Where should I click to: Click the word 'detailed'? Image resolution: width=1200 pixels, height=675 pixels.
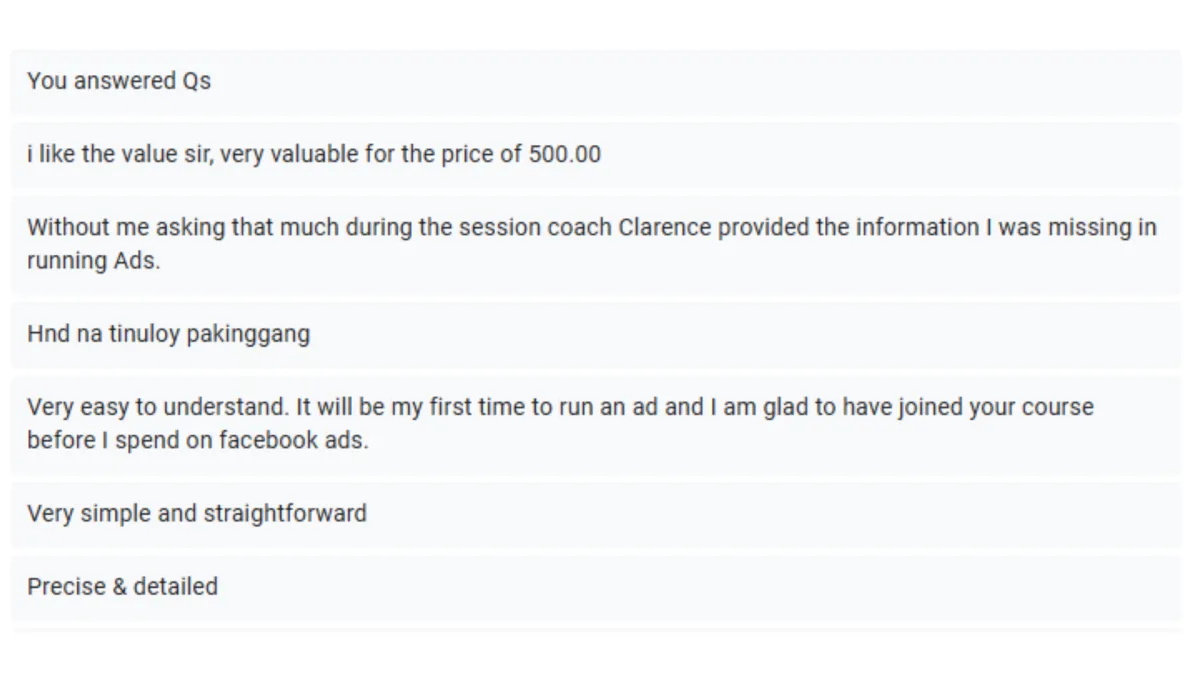[x=175, y=586]
